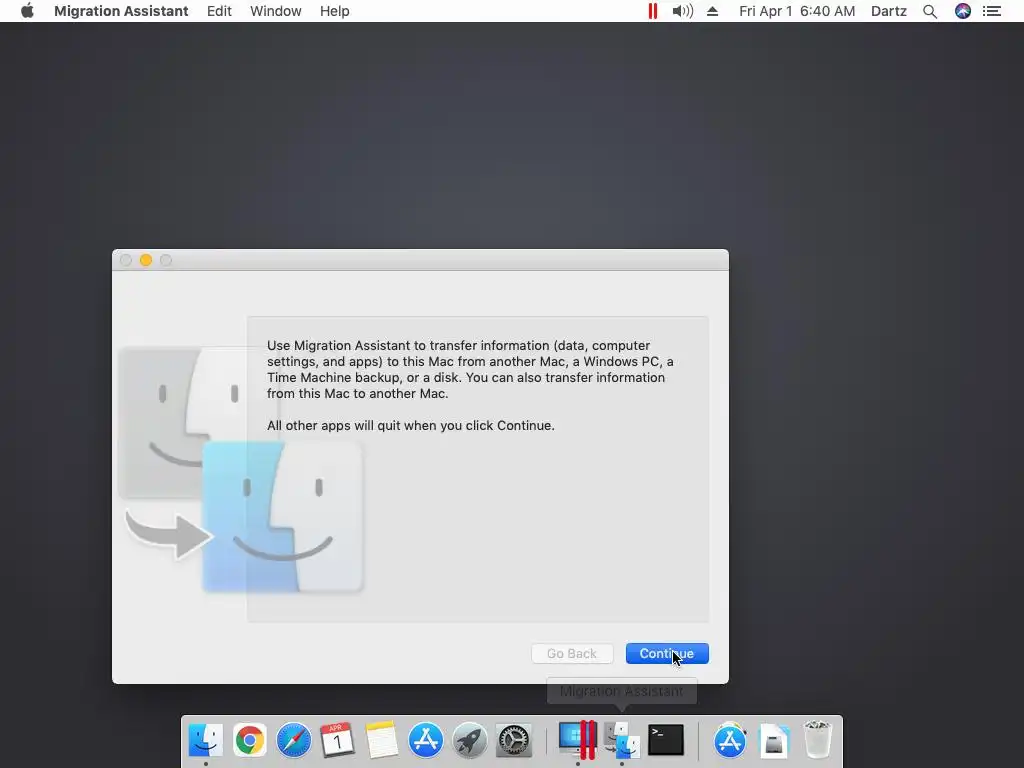This screenshot has width=1024, height=768.
Task: Open Terminal from the Dock
Action: click(x=665, y=740)
